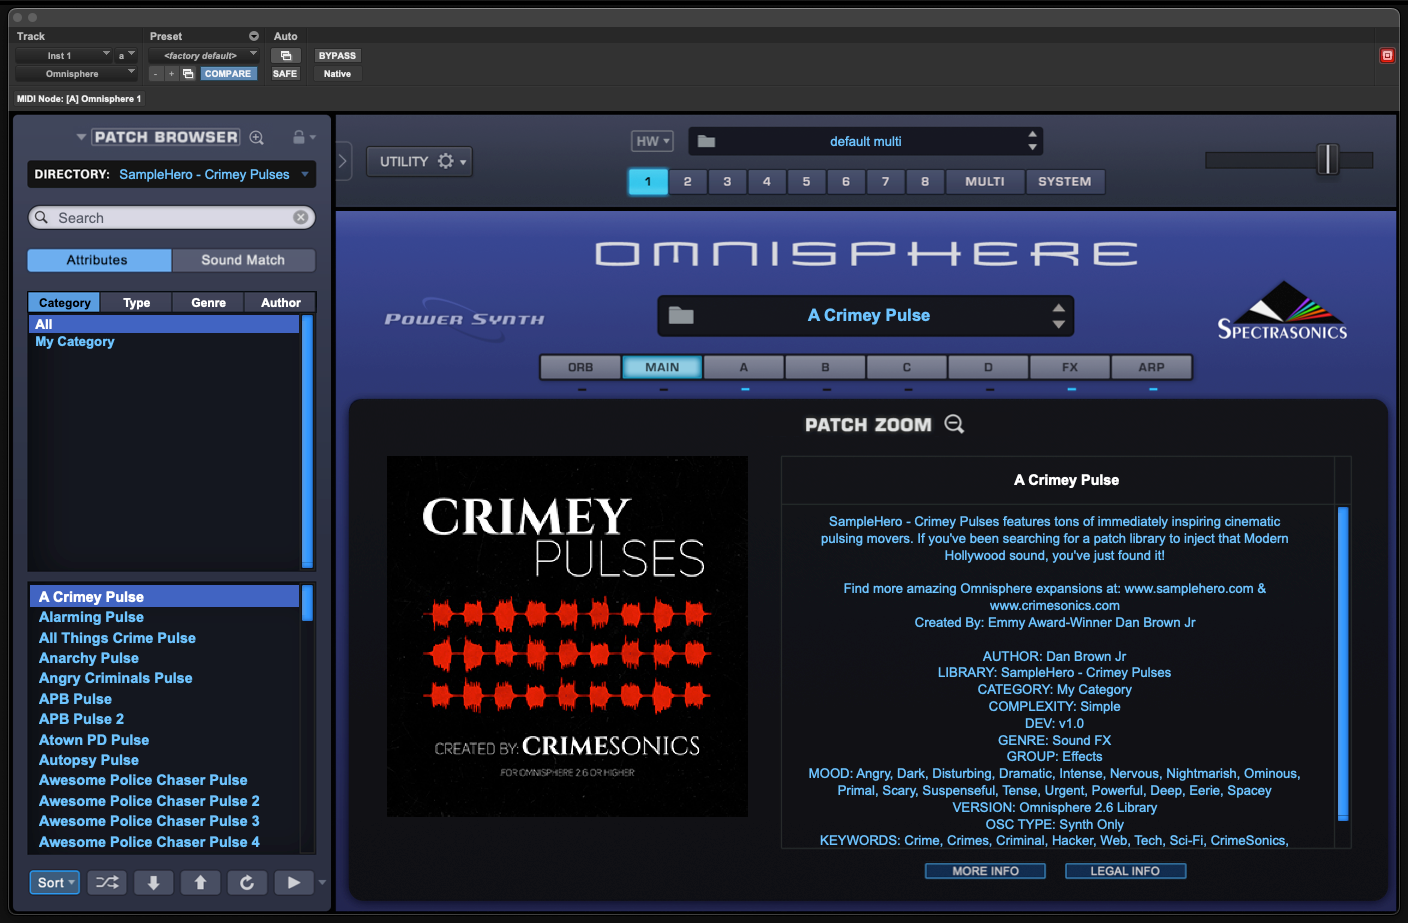Select part 1 tab

(x=648, y=181)
